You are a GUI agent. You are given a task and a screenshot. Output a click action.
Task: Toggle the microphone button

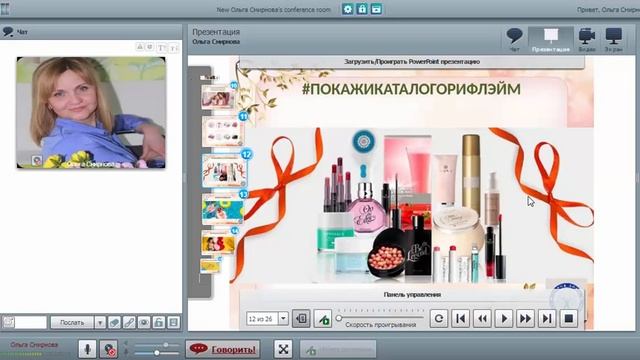tap(87, 349)
